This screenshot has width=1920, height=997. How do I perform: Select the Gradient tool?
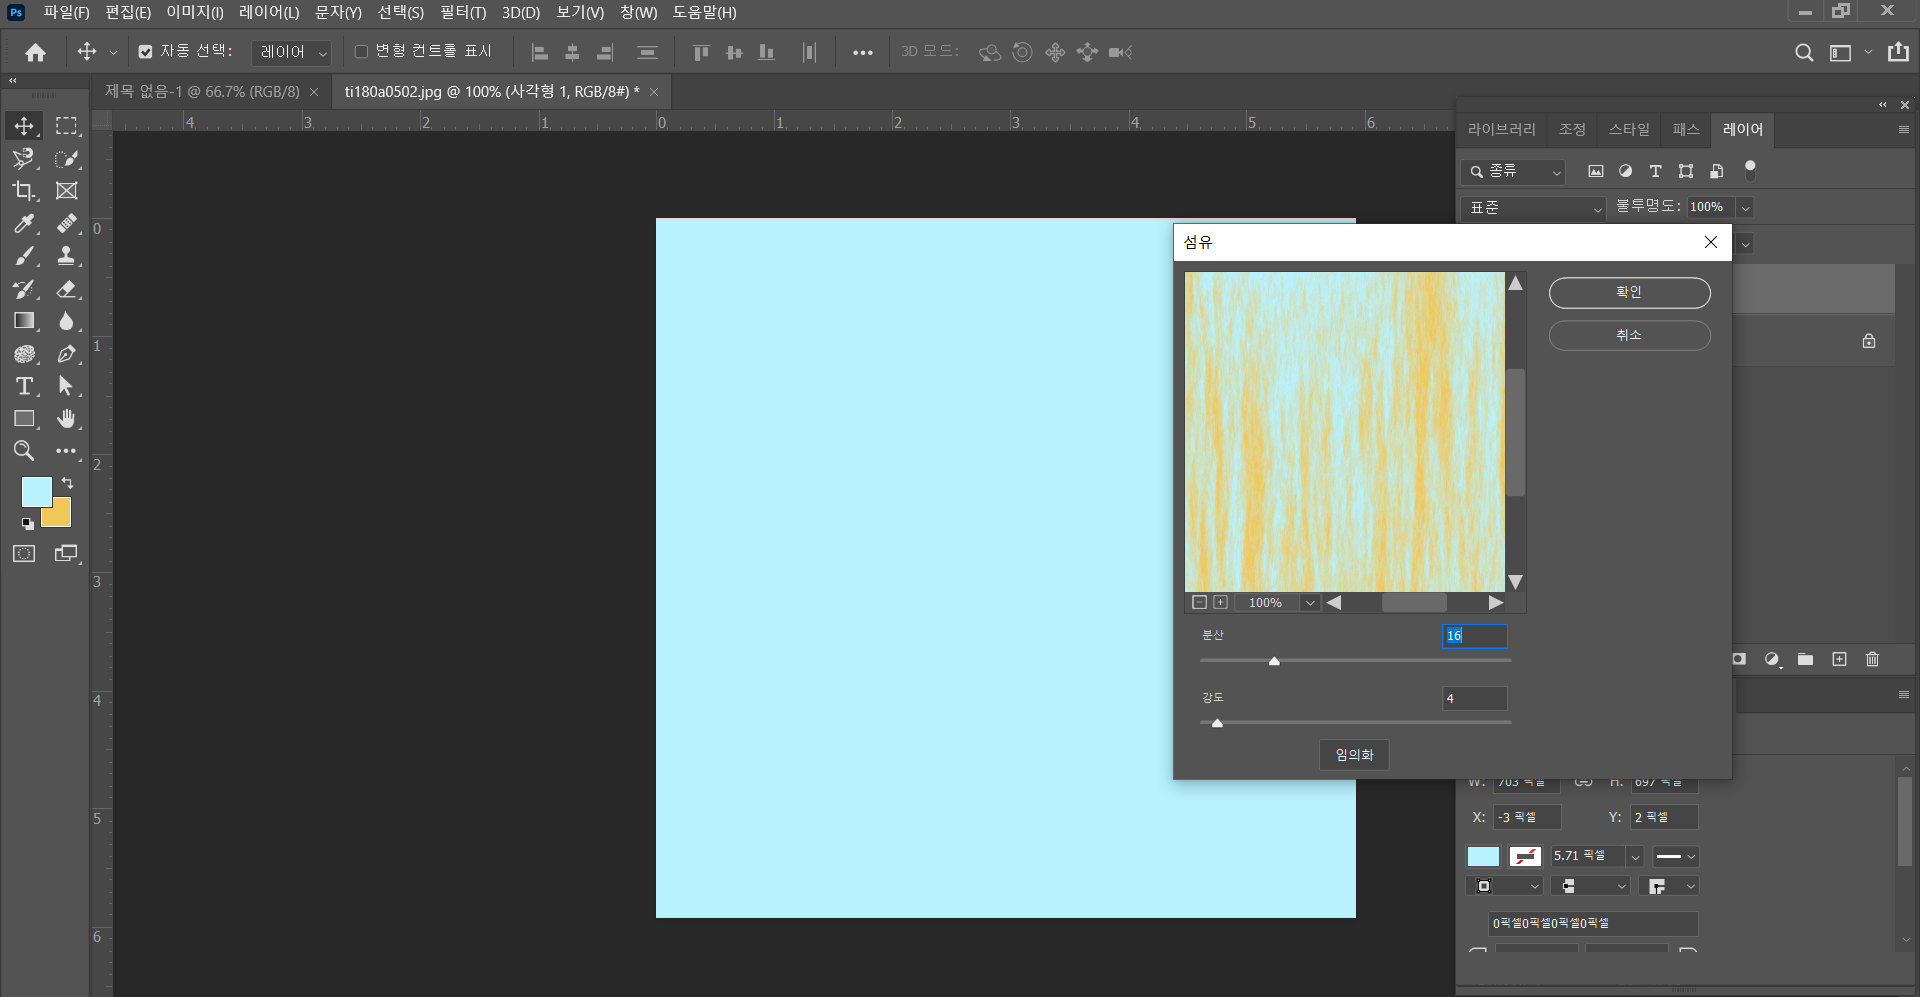click(x=24, y=321)
